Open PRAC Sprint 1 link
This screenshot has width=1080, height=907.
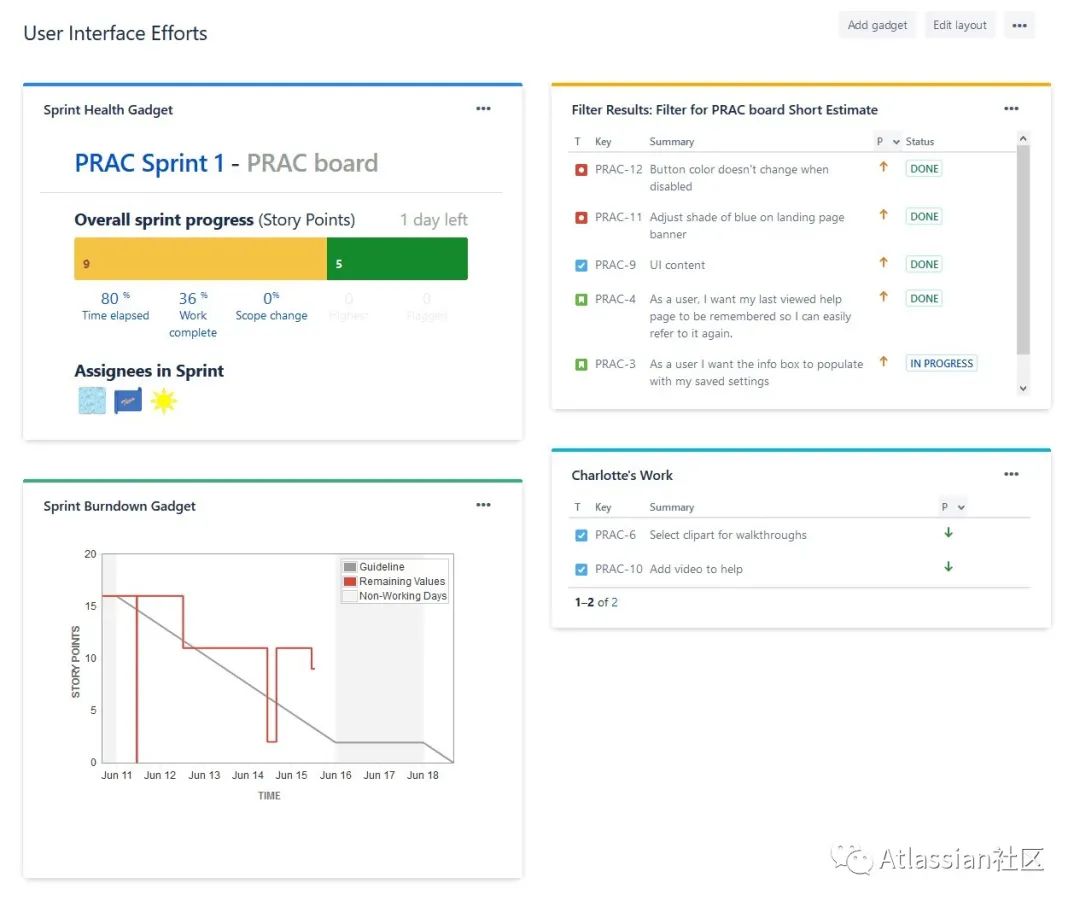coord(149,163)
